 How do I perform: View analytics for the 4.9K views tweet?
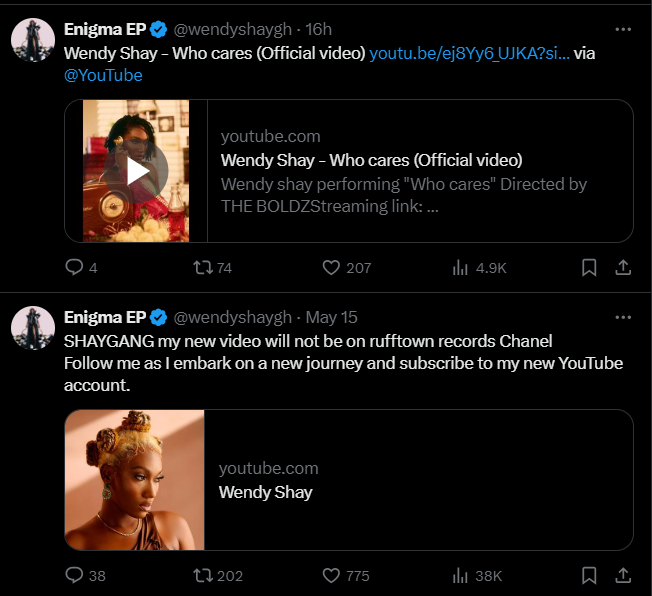click(461, 267)
